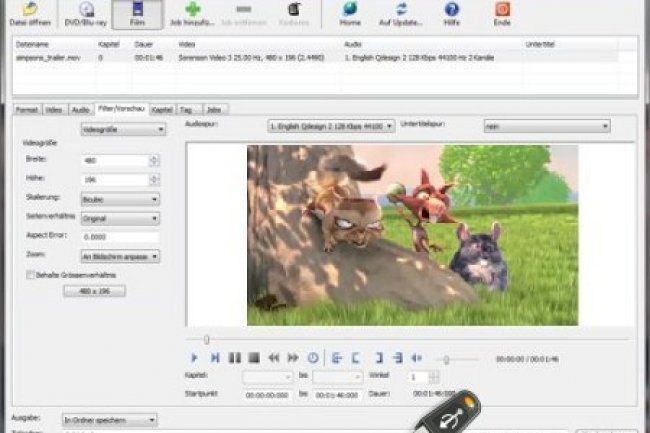Jump to end marker icon
The image size is (650, 433).
(398, 358)
